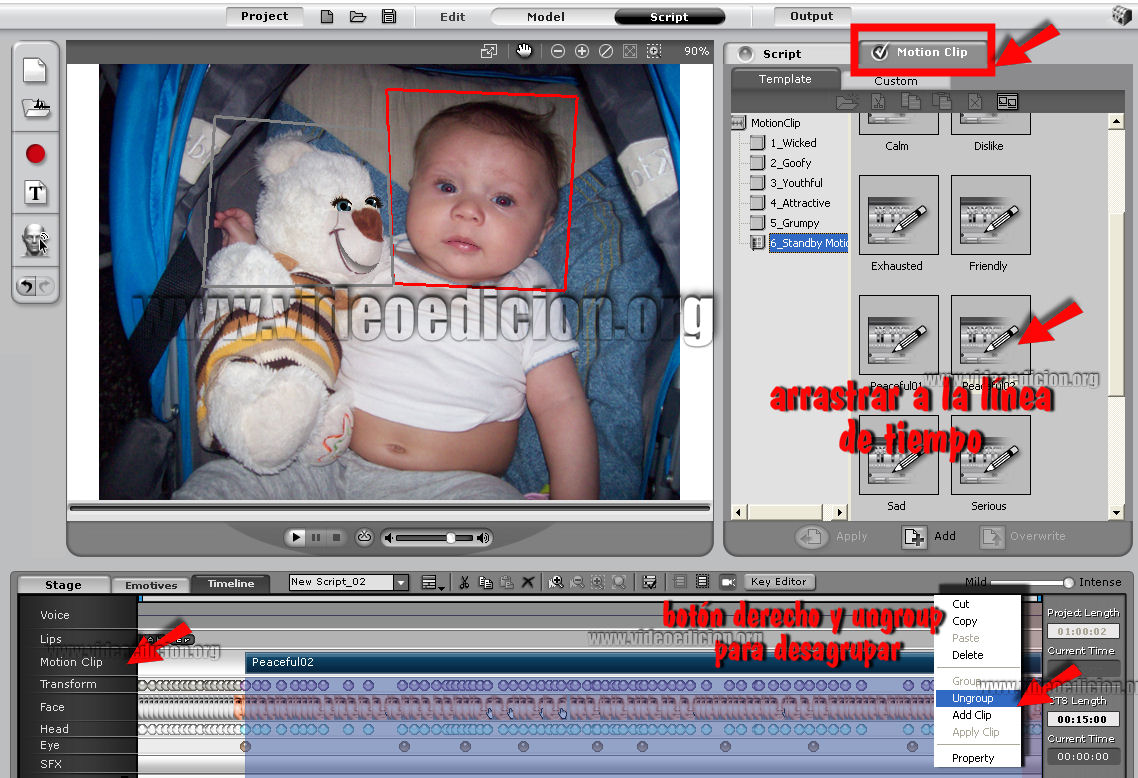
Task: Click the red Record button in left toolbar
Action: pos(36,154)
